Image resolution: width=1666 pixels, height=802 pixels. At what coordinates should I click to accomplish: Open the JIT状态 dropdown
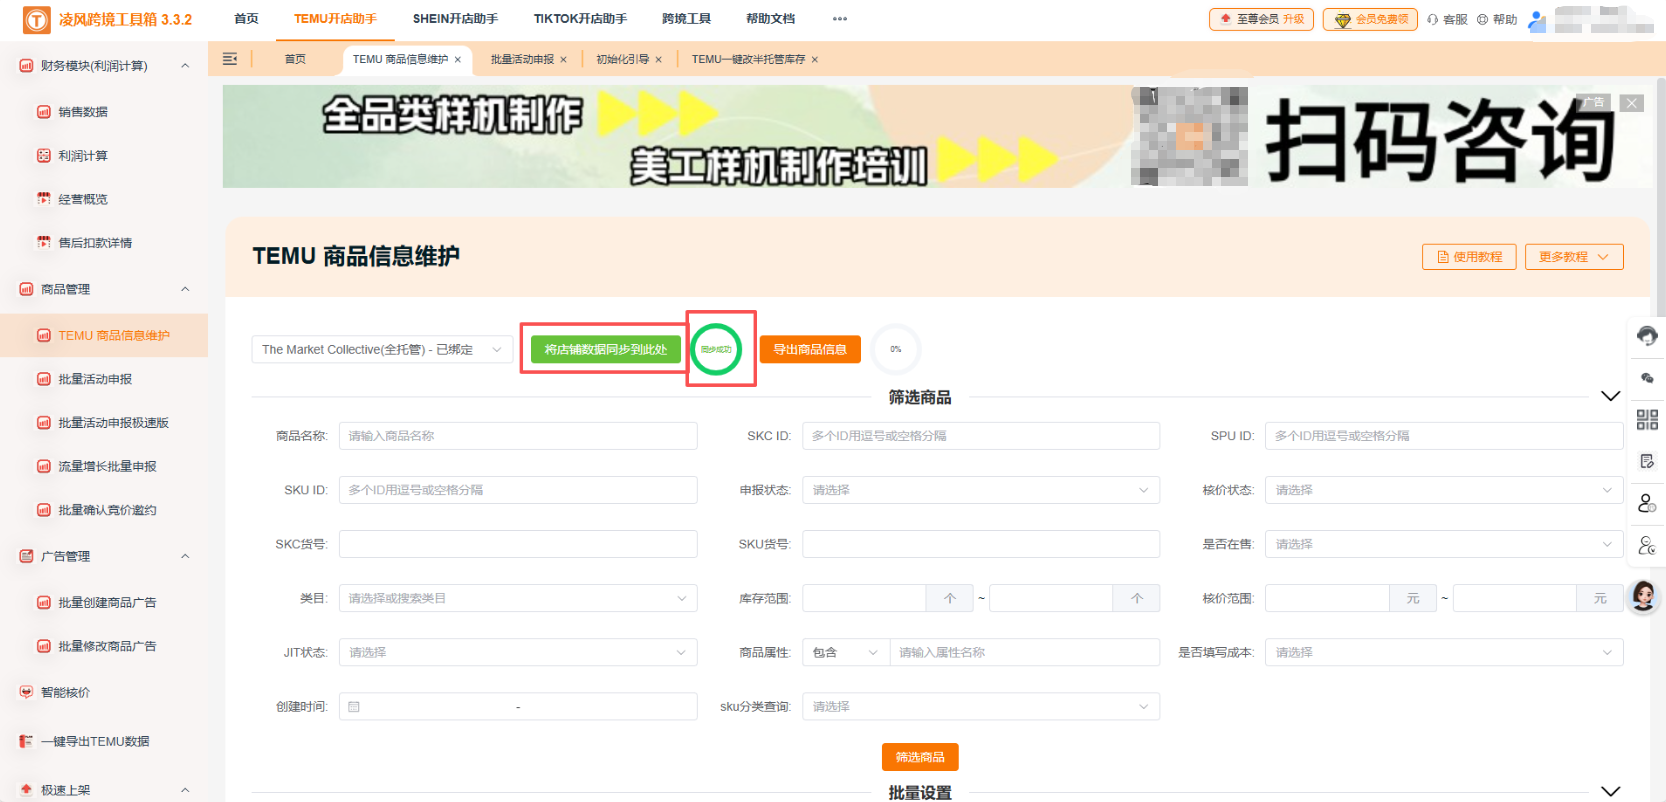tap(518, 652)
